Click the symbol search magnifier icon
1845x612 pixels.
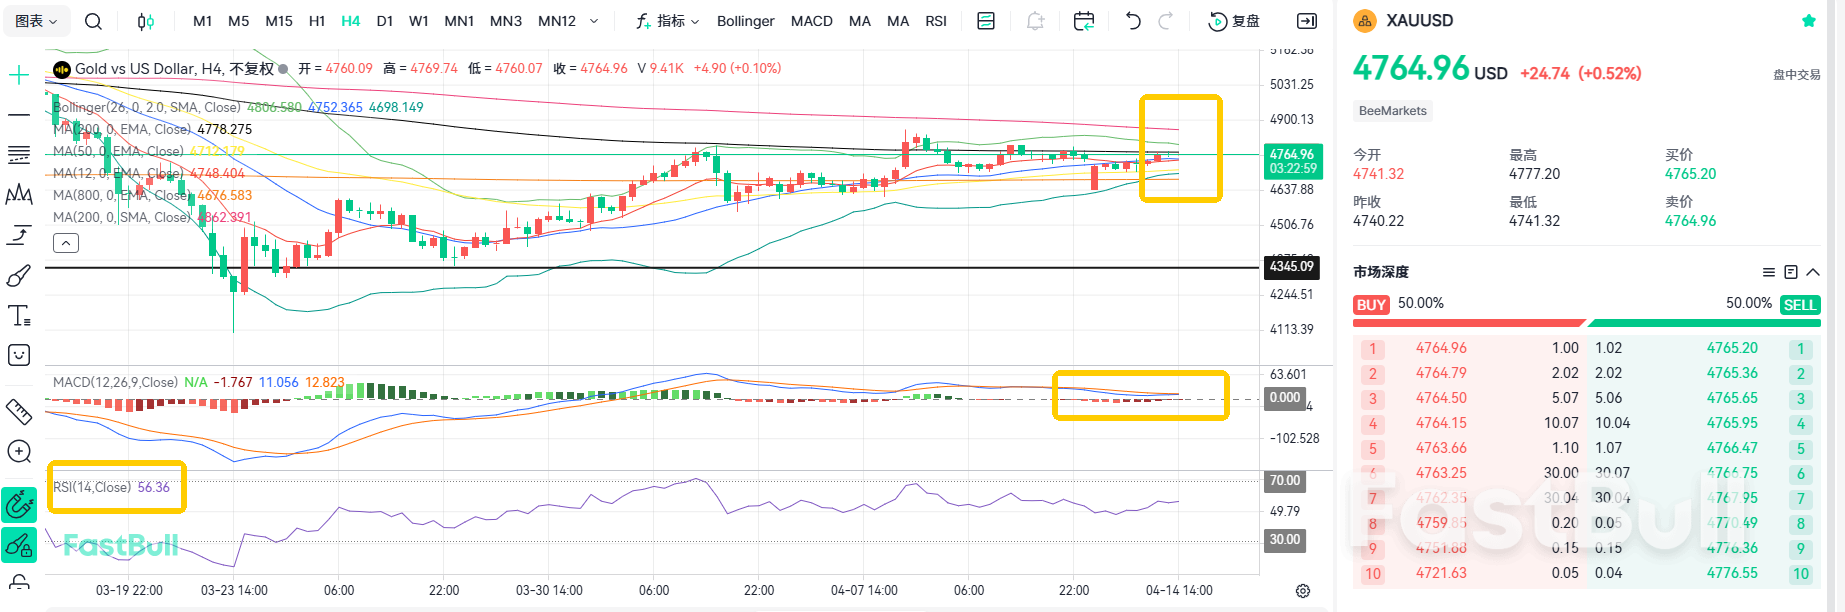93,21
